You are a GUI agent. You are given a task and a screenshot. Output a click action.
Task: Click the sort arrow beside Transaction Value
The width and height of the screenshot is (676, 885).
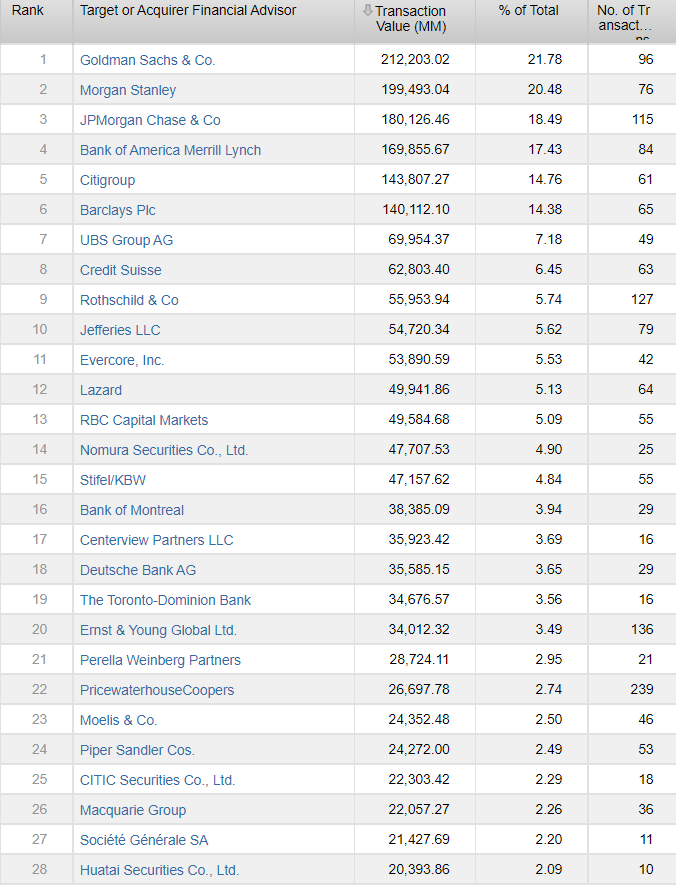pyautogui.click(x=368, y=11)
